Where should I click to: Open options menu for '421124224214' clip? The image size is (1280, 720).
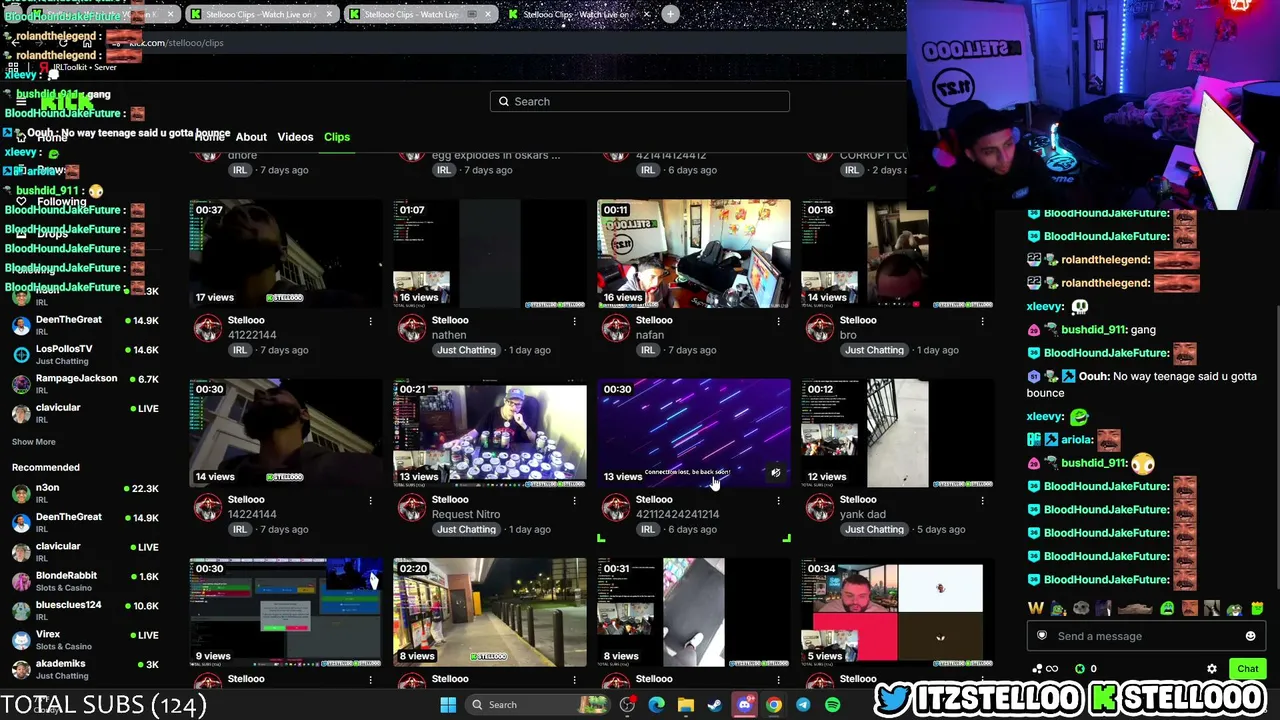click(x=778, y=500)
